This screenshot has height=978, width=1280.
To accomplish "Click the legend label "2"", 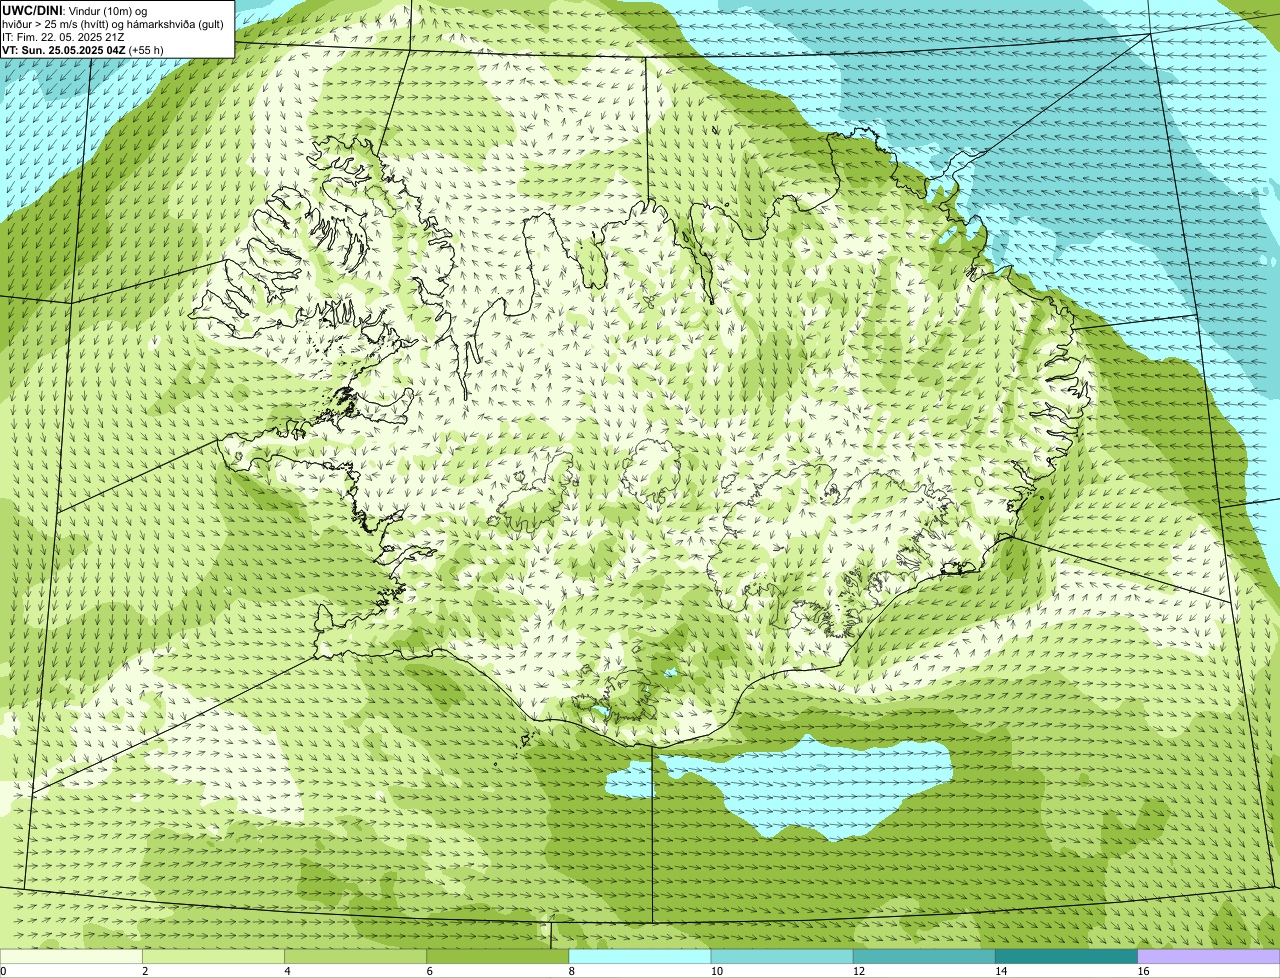I will (145, 971).
